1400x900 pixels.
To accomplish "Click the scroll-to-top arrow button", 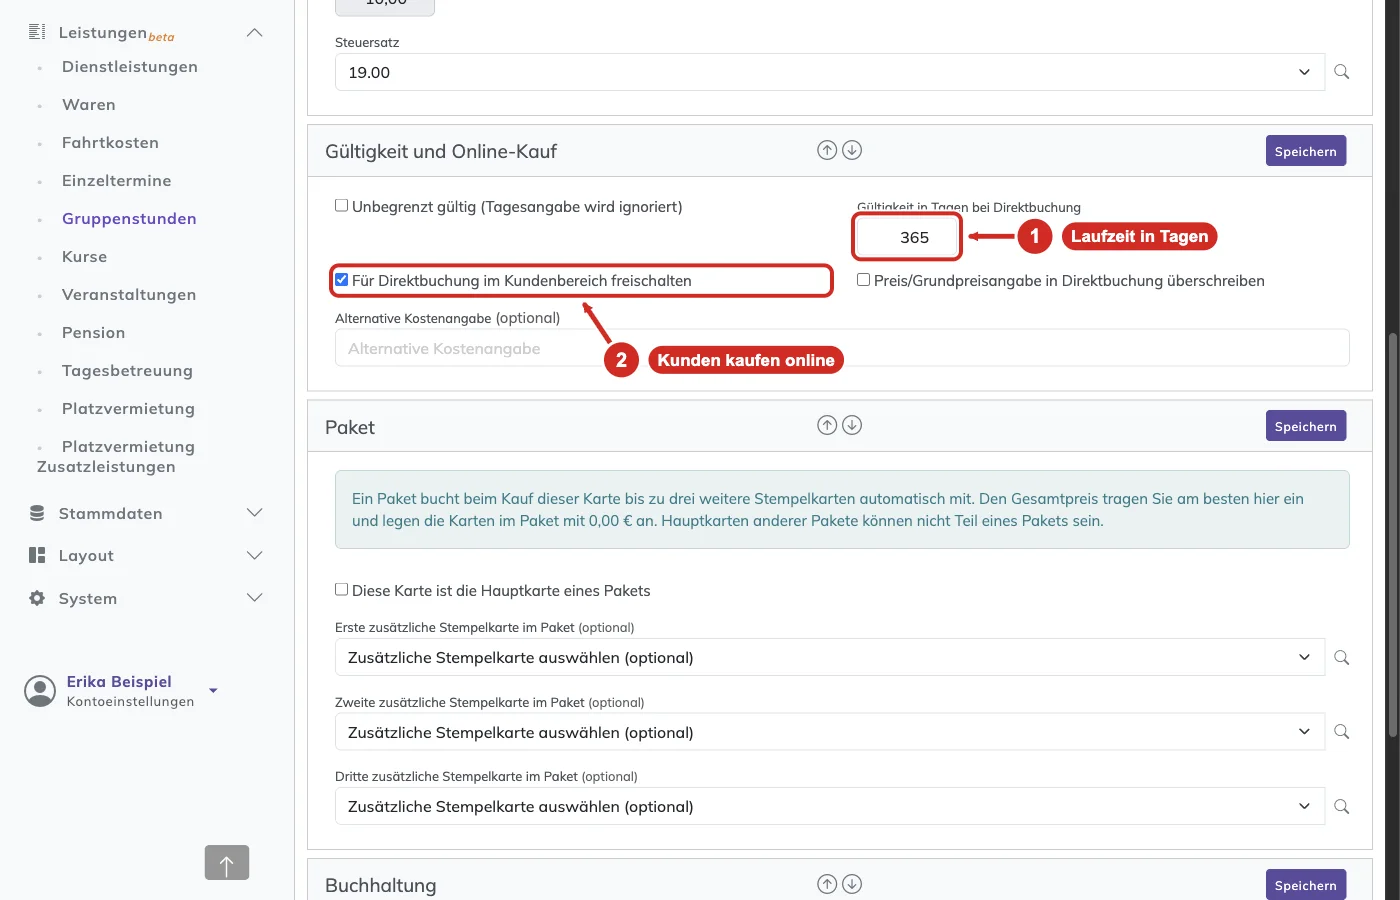I will tap(227, 863).
